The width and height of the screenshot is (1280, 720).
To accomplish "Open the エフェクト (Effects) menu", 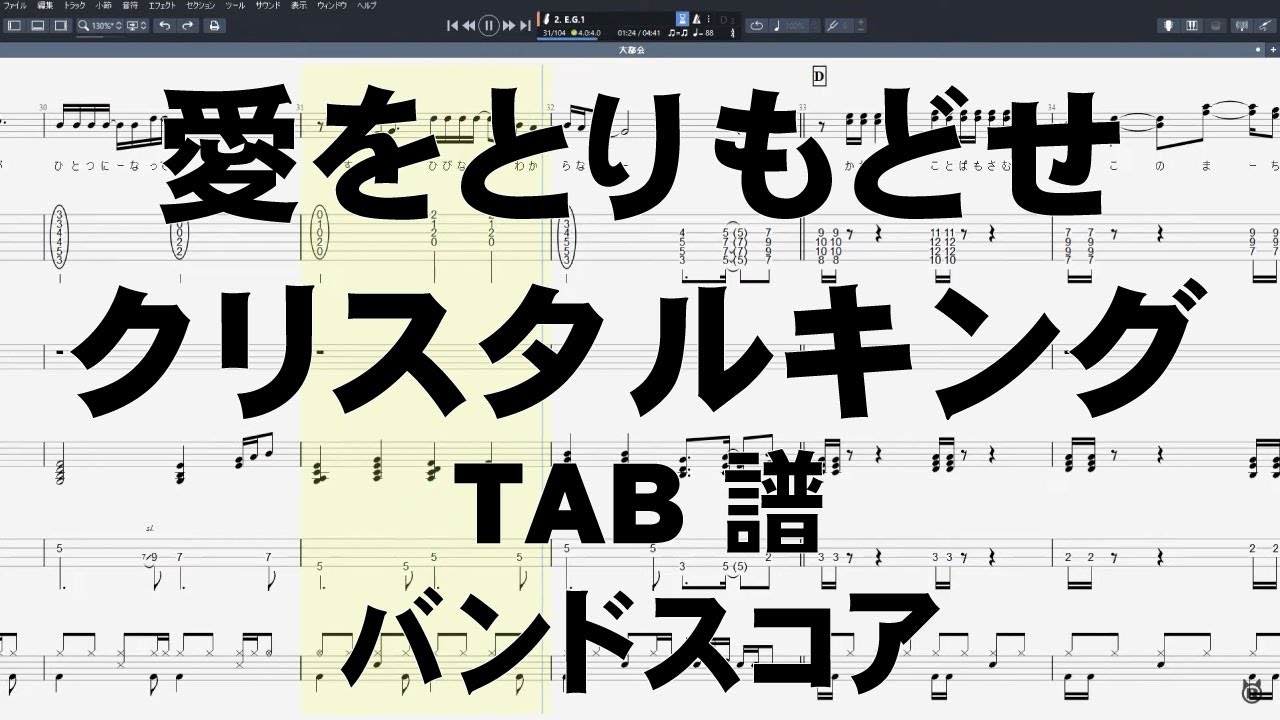I will click(162, 6).
